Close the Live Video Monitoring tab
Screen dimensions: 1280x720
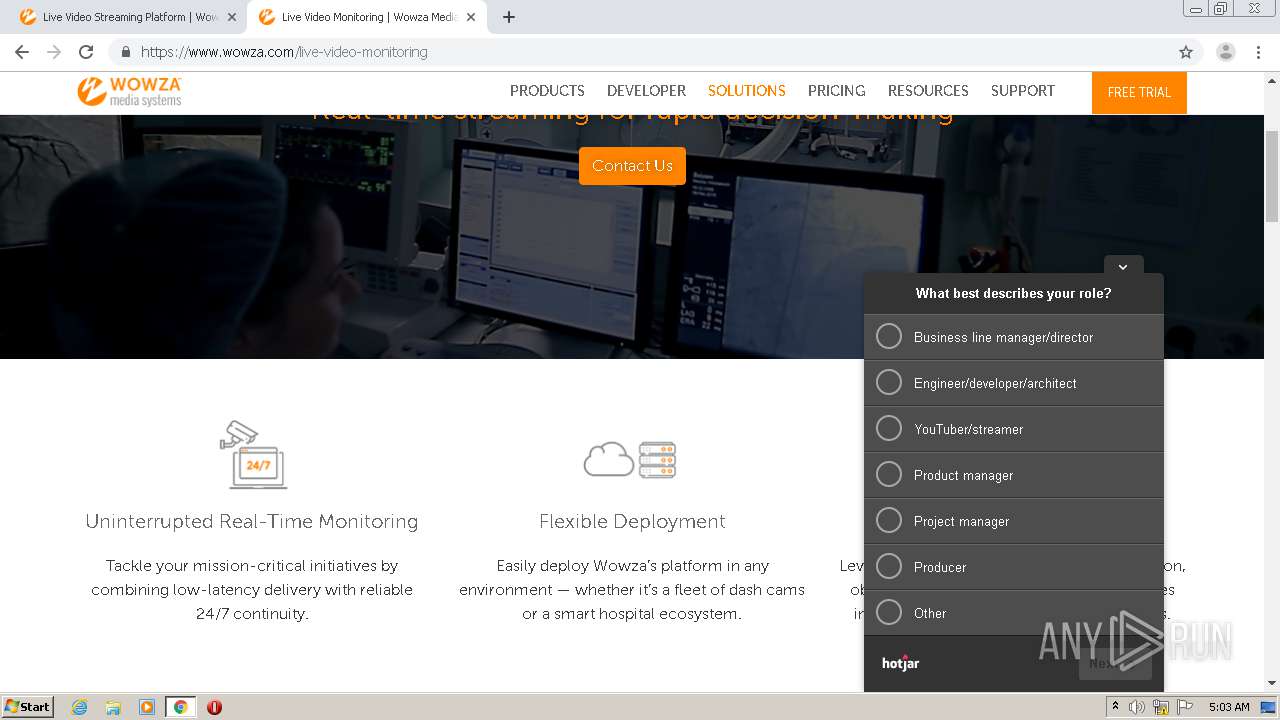(471, 17)
